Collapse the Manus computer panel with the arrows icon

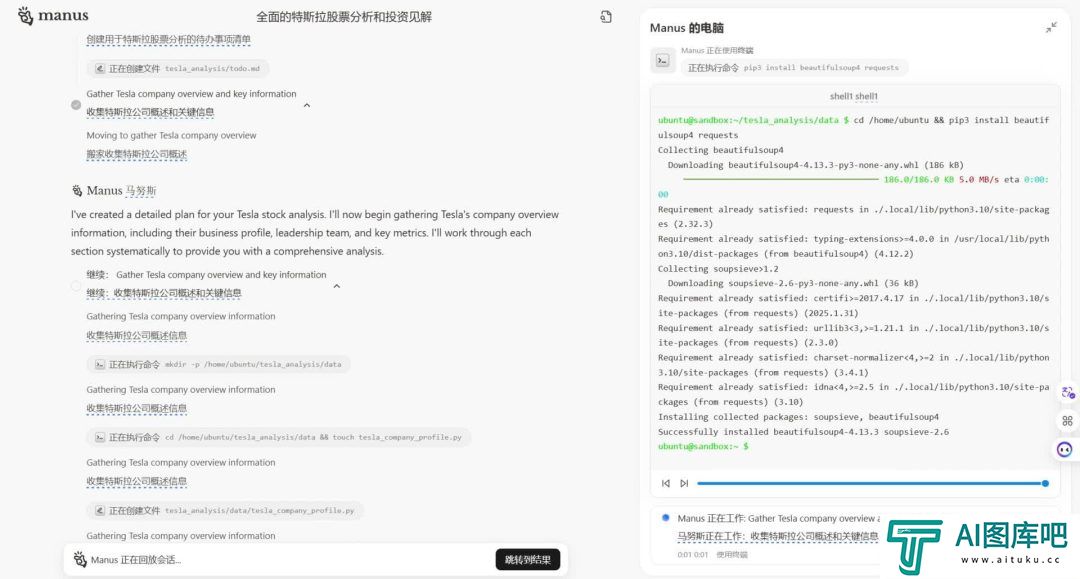coord(1050,28)
